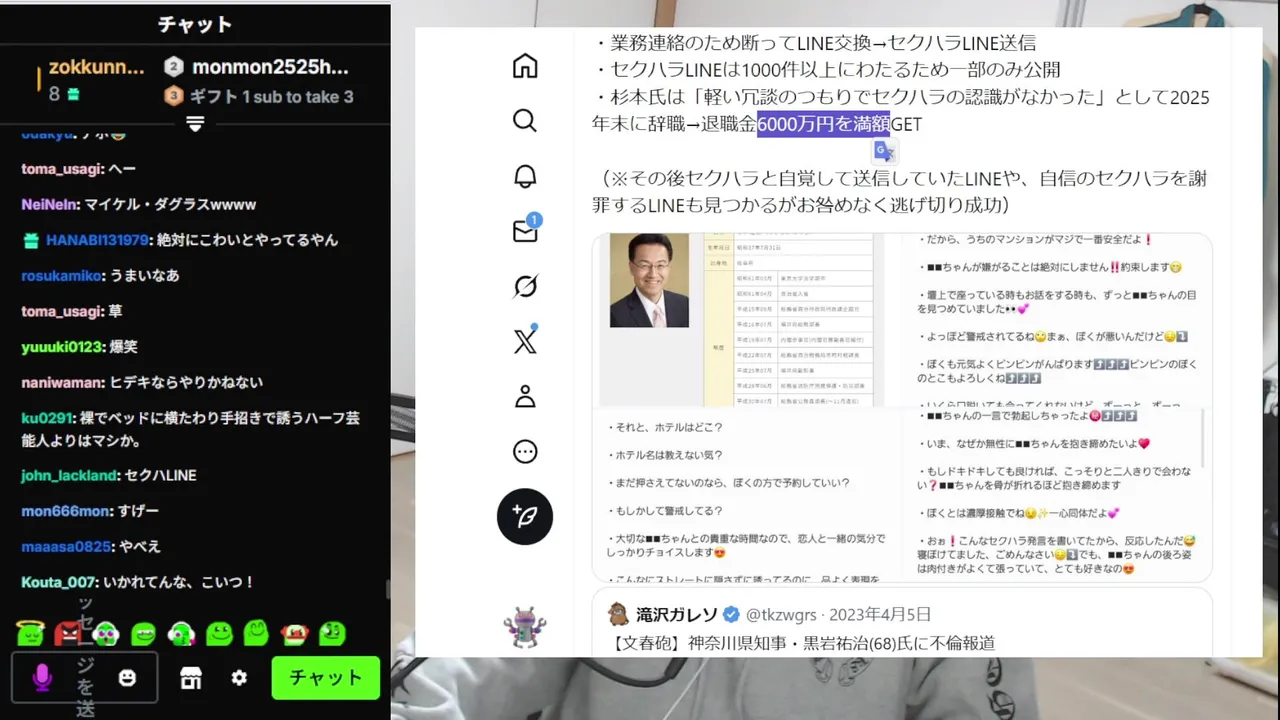1280x720 pixels.
Task: Click chat message 'マイケル・ダグラスwwww'
Action: [x=170, y=204]
